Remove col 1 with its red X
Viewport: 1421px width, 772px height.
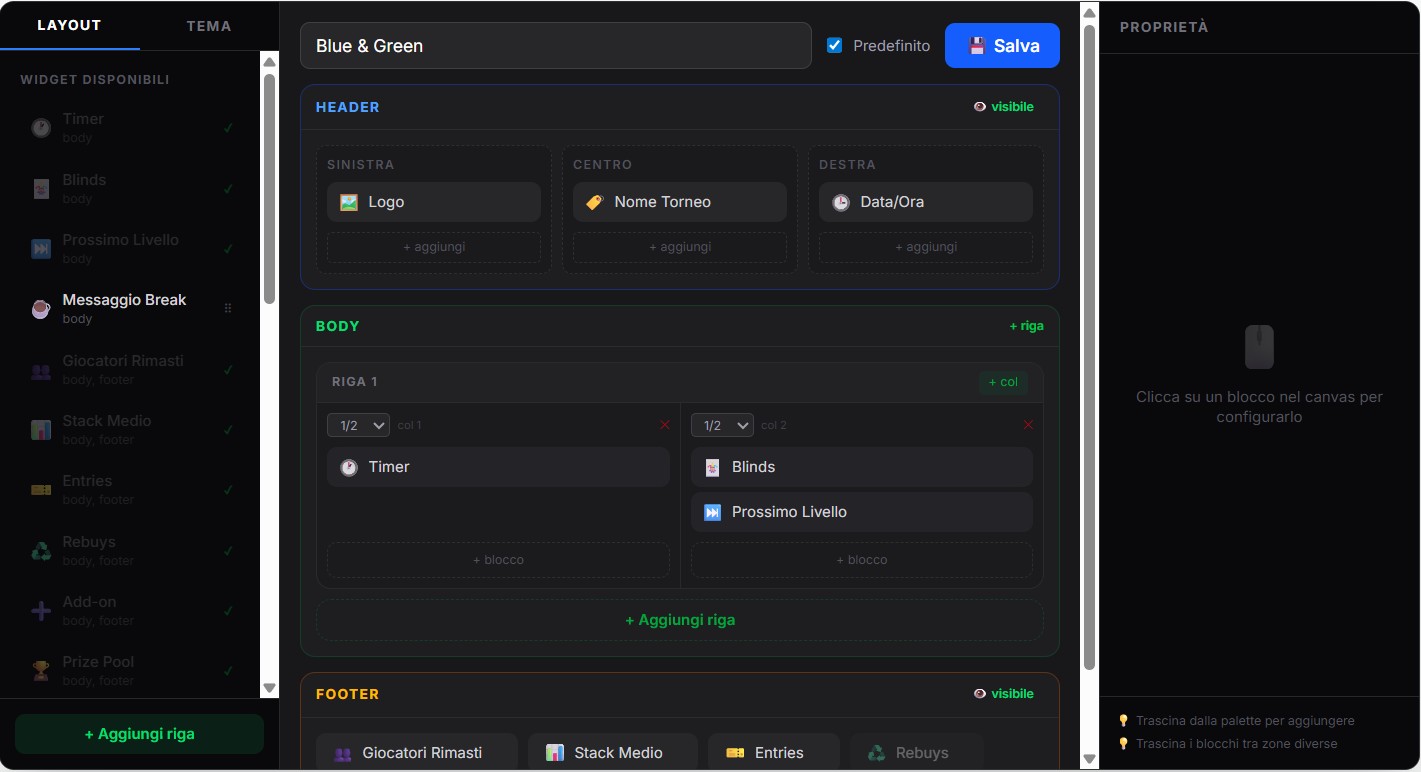665,425
